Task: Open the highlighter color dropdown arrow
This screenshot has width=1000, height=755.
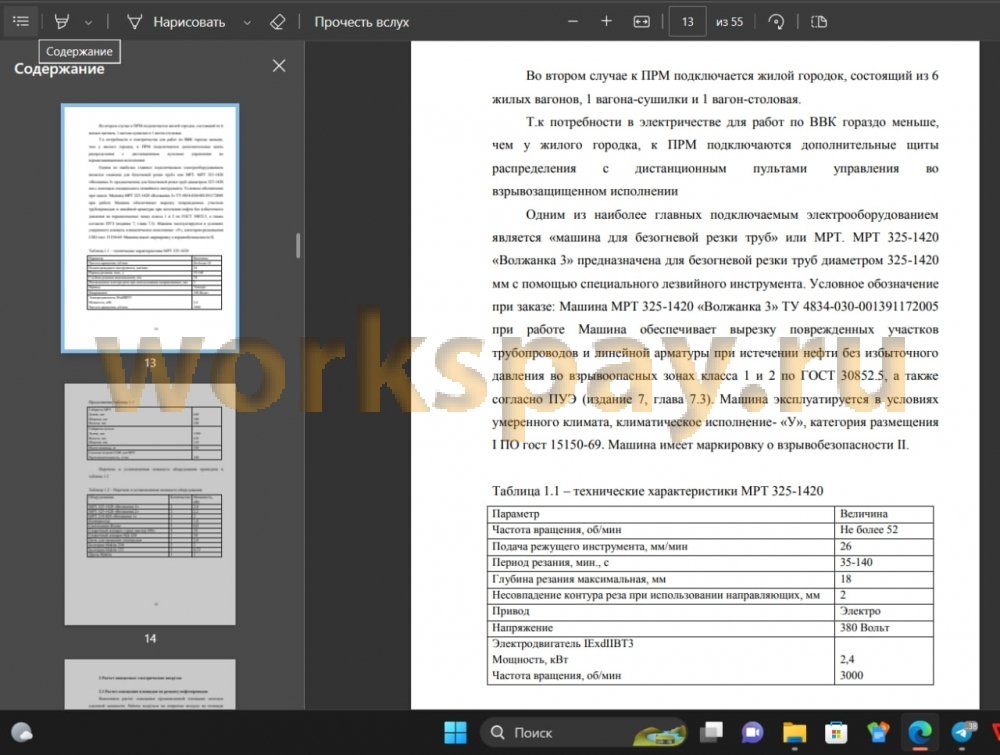Action: tap(89, 22)
